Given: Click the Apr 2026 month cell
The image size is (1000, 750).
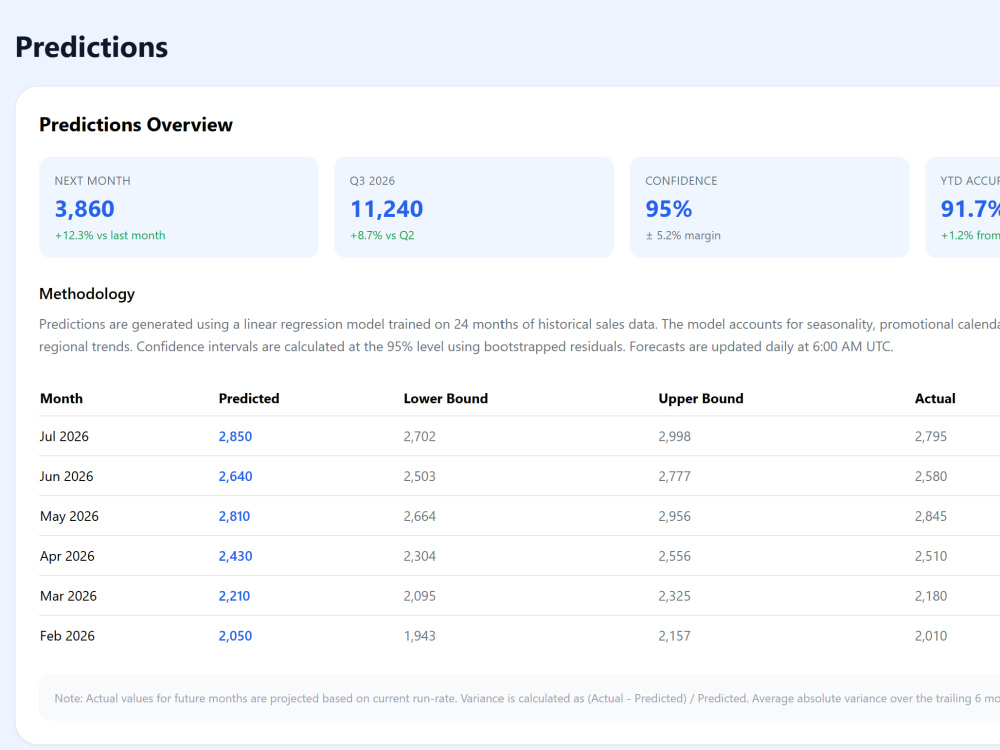Looking at the screenshot, I should point(67,556).
